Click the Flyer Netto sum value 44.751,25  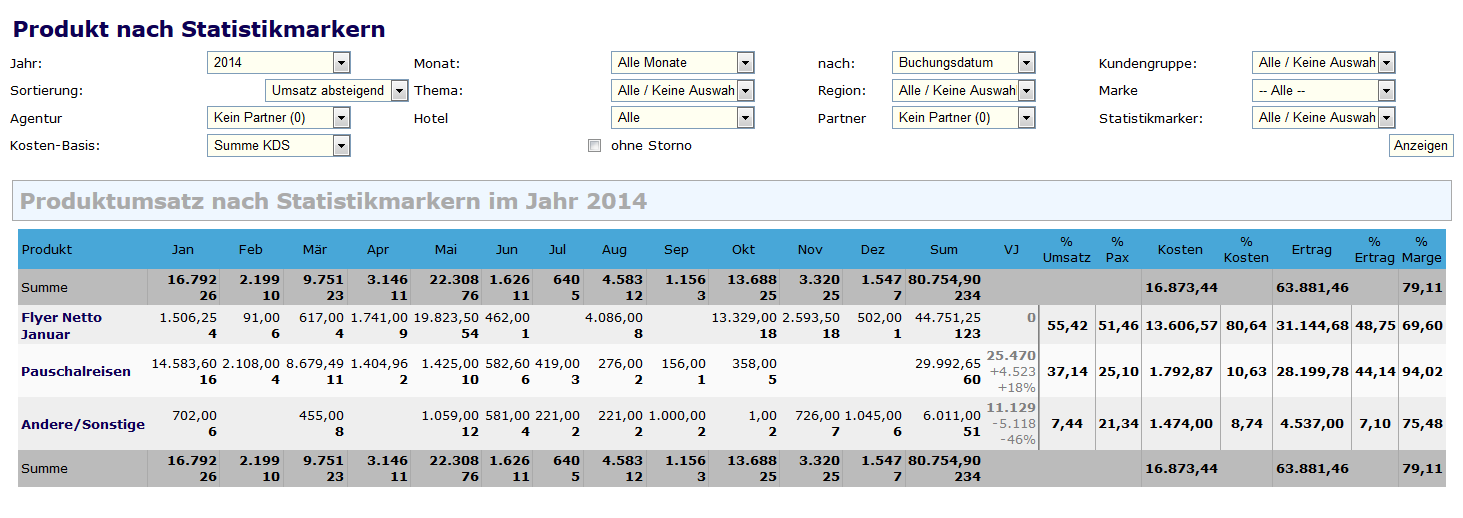[x=947, y=317]
